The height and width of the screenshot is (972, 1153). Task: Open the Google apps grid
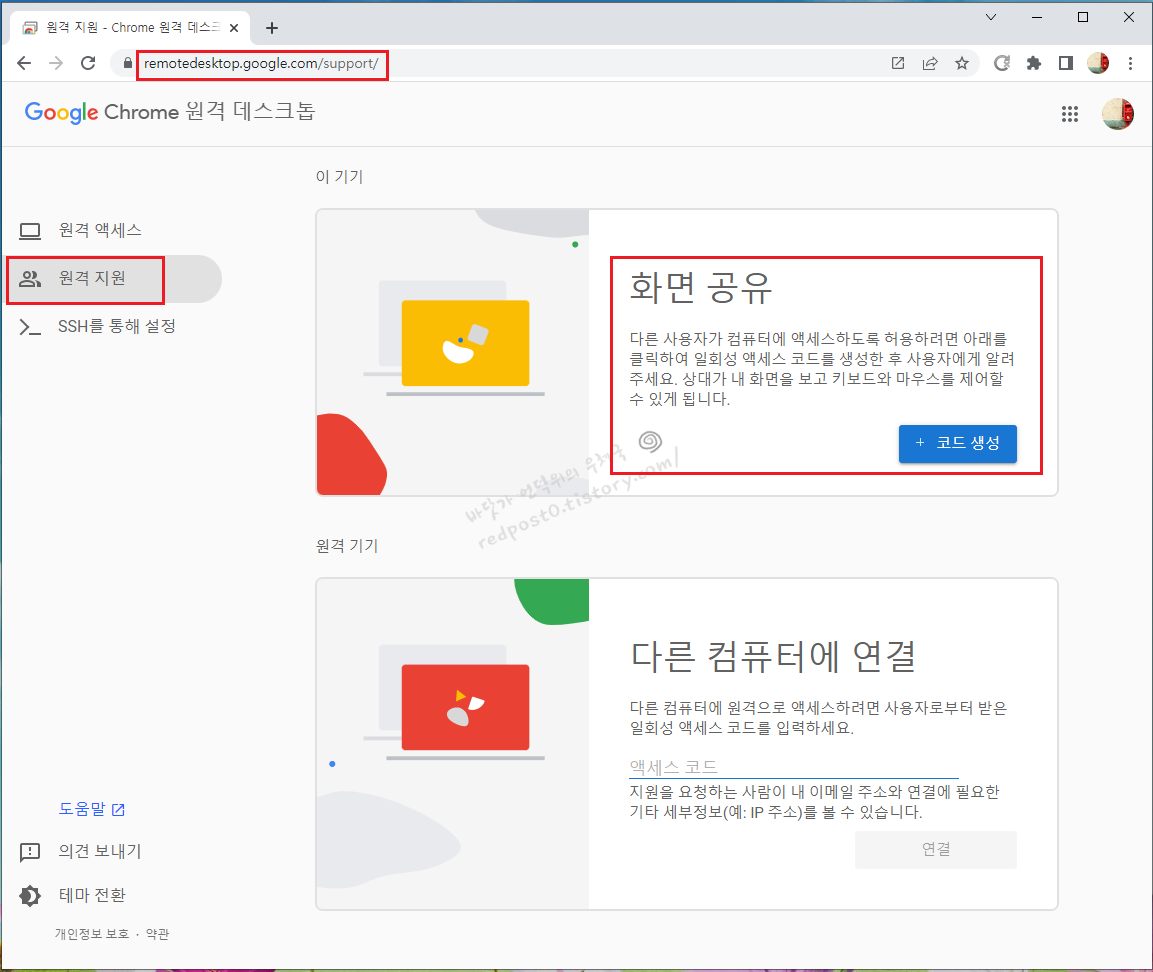(1070, 114)
